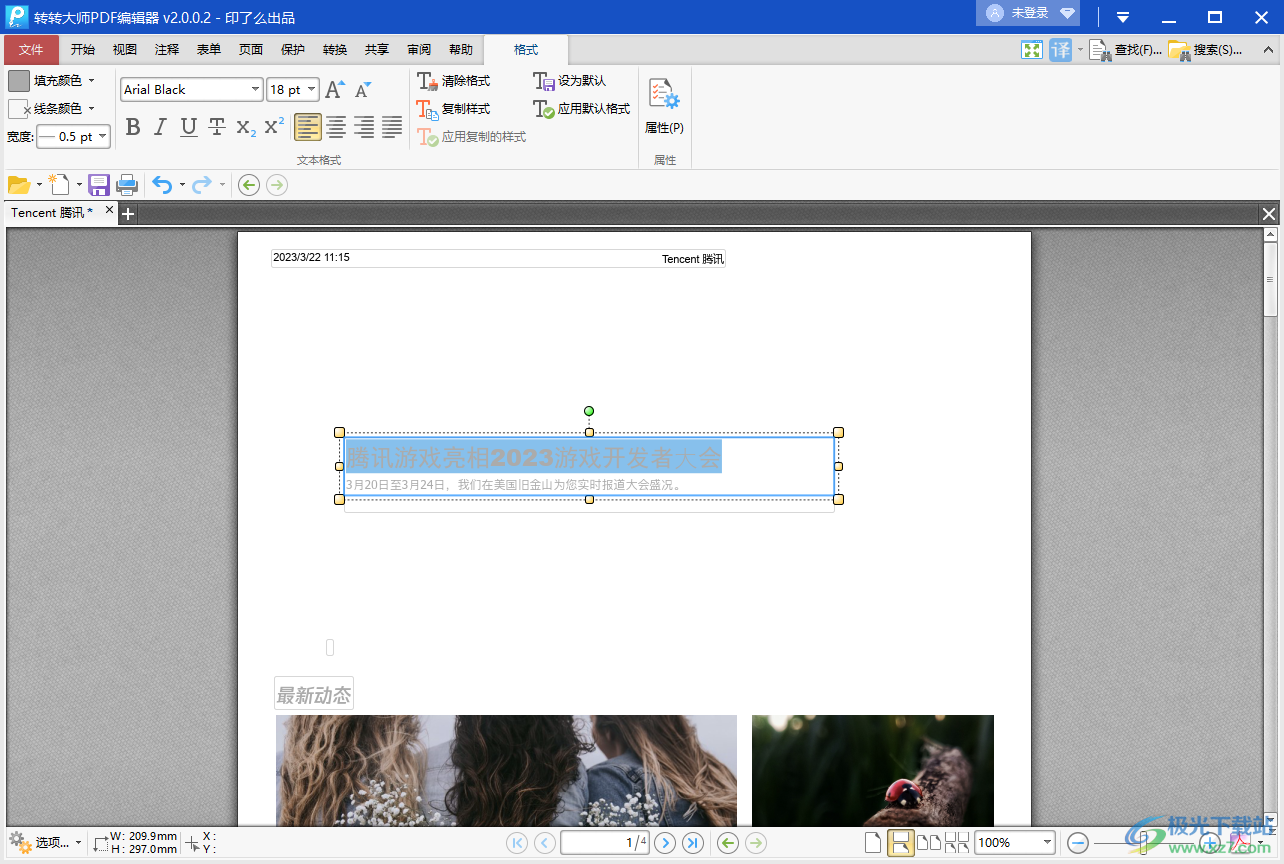Align text to the right
The width and height of the screenshot is (1284, 864).
364,127
